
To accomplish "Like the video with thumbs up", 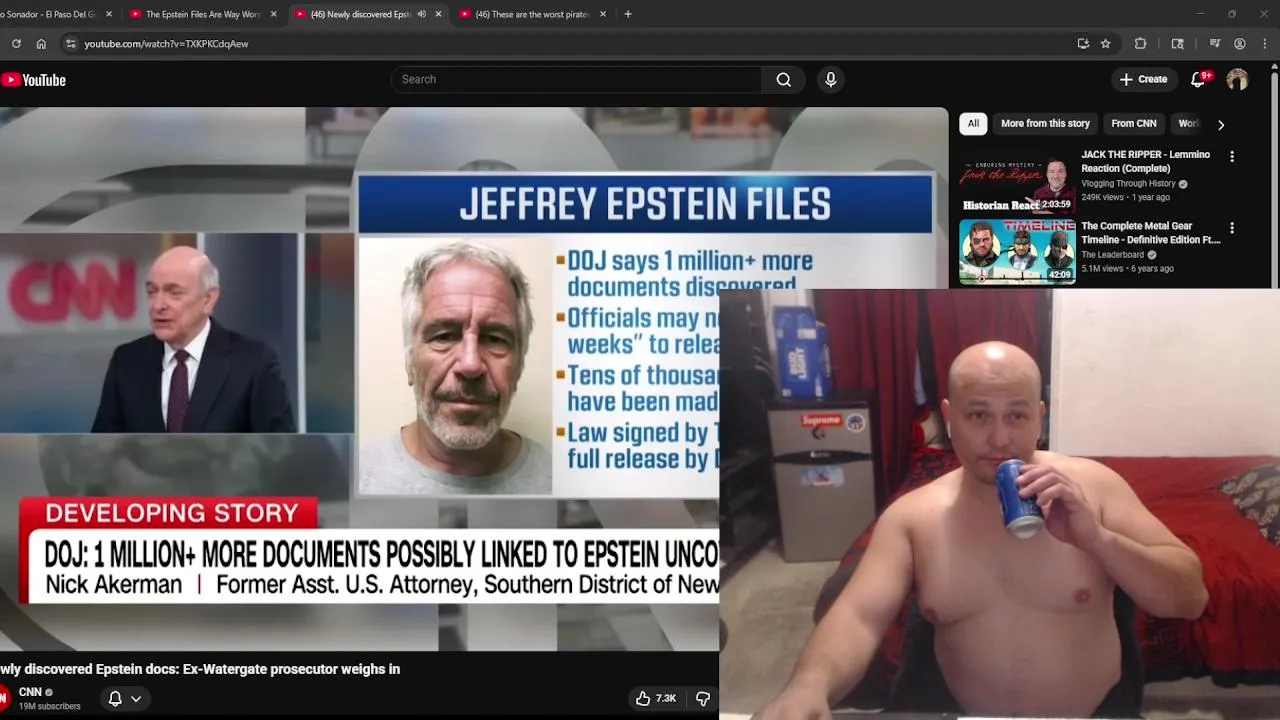I will (x=656, y=698).
